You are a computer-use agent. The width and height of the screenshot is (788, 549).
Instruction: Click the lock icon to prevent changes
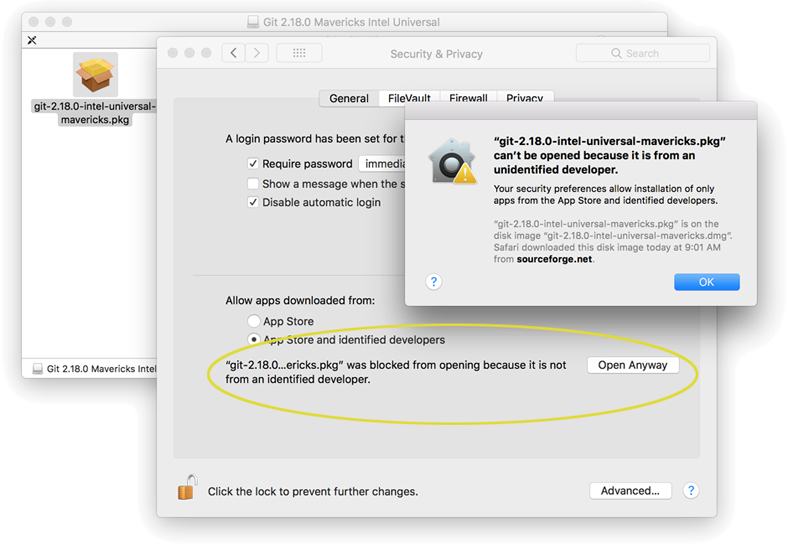[x=187, y=487]
